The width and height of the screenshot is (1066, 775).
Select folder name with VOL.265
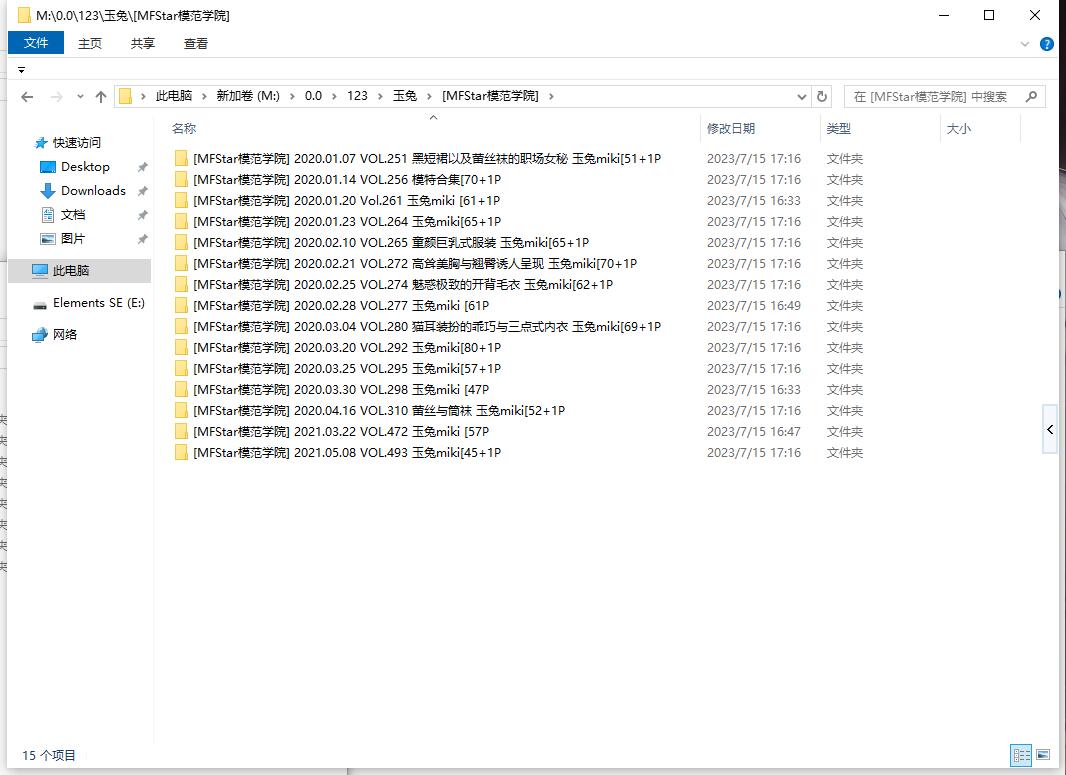click(391, 243)
